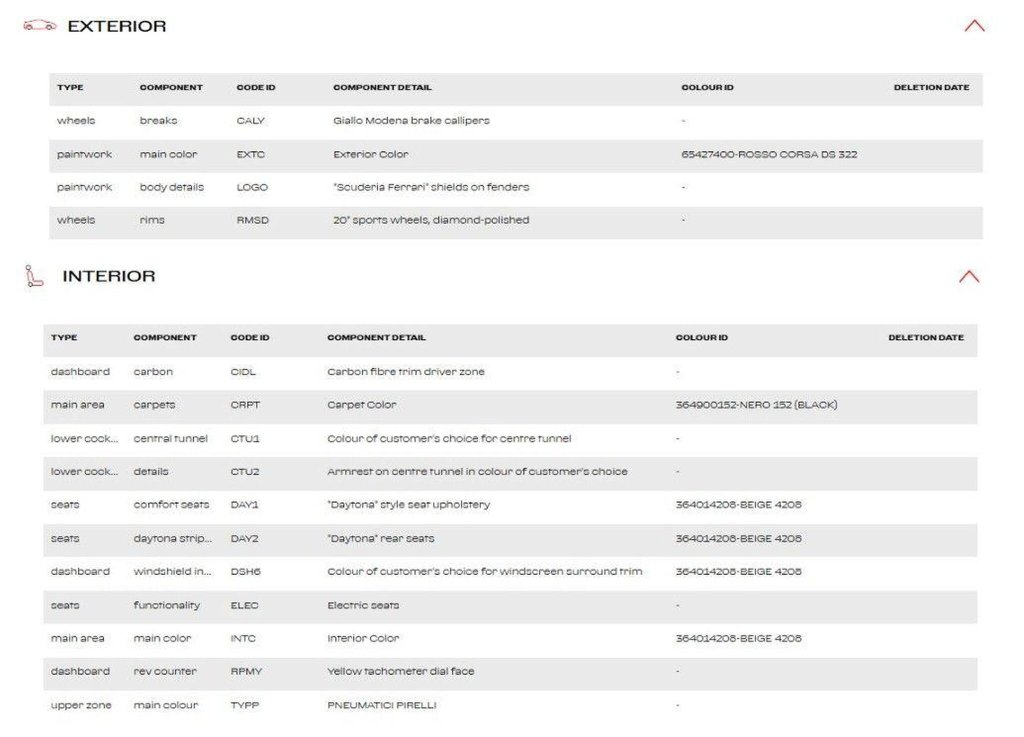1024x737 pixels.
Task: Sort interior table by COMPONENT DETAIL header
Action: coord(376,337)
